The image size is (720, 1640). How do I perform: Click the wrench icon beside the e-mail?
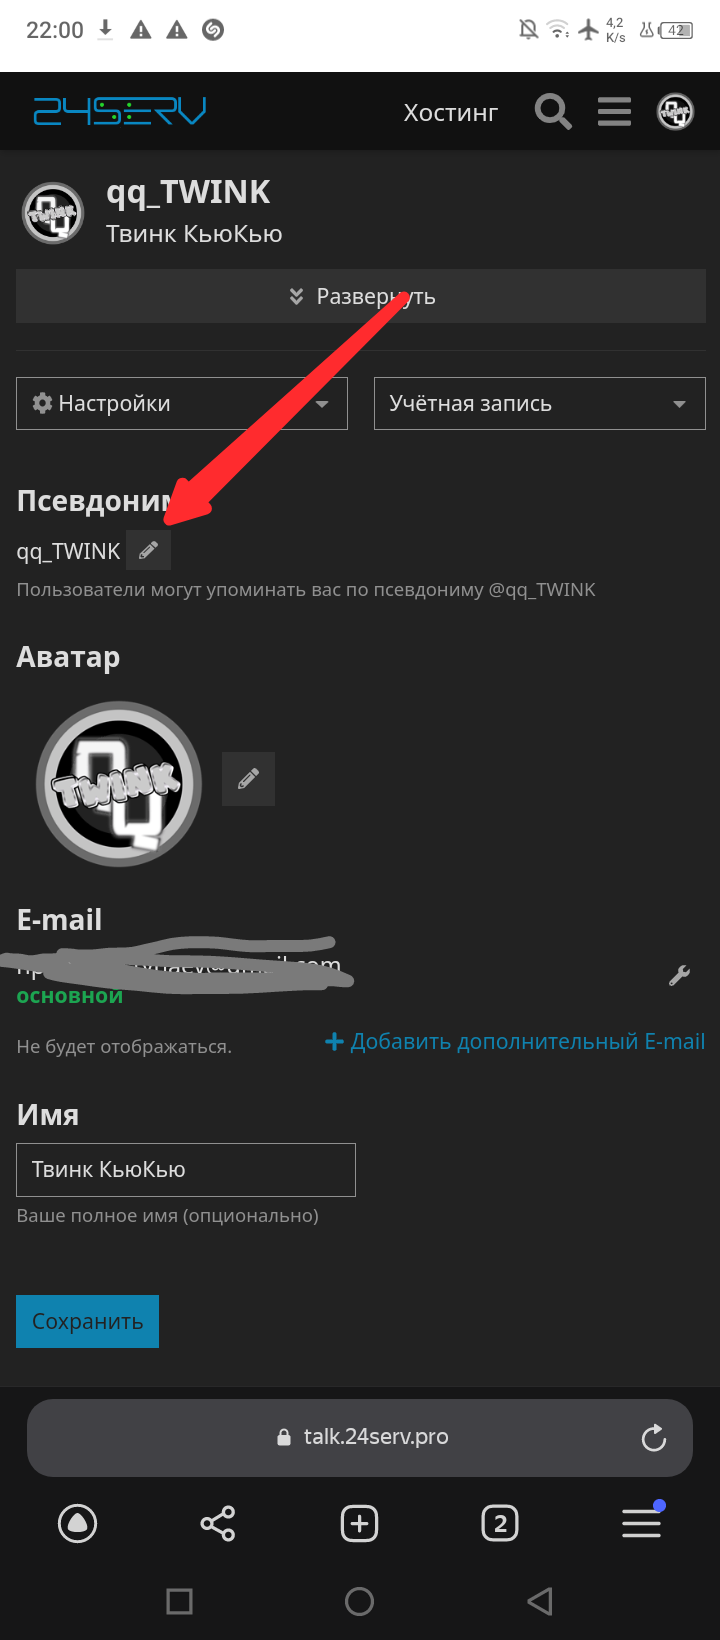pos(680,976)
